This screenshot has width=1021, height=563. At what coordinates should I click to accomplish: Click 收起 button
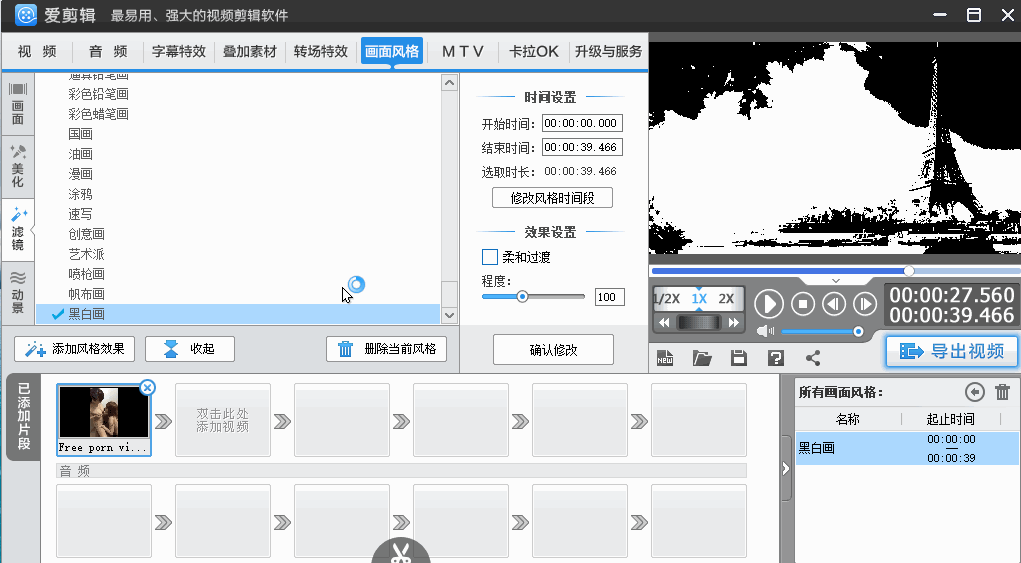coord(189,349)
